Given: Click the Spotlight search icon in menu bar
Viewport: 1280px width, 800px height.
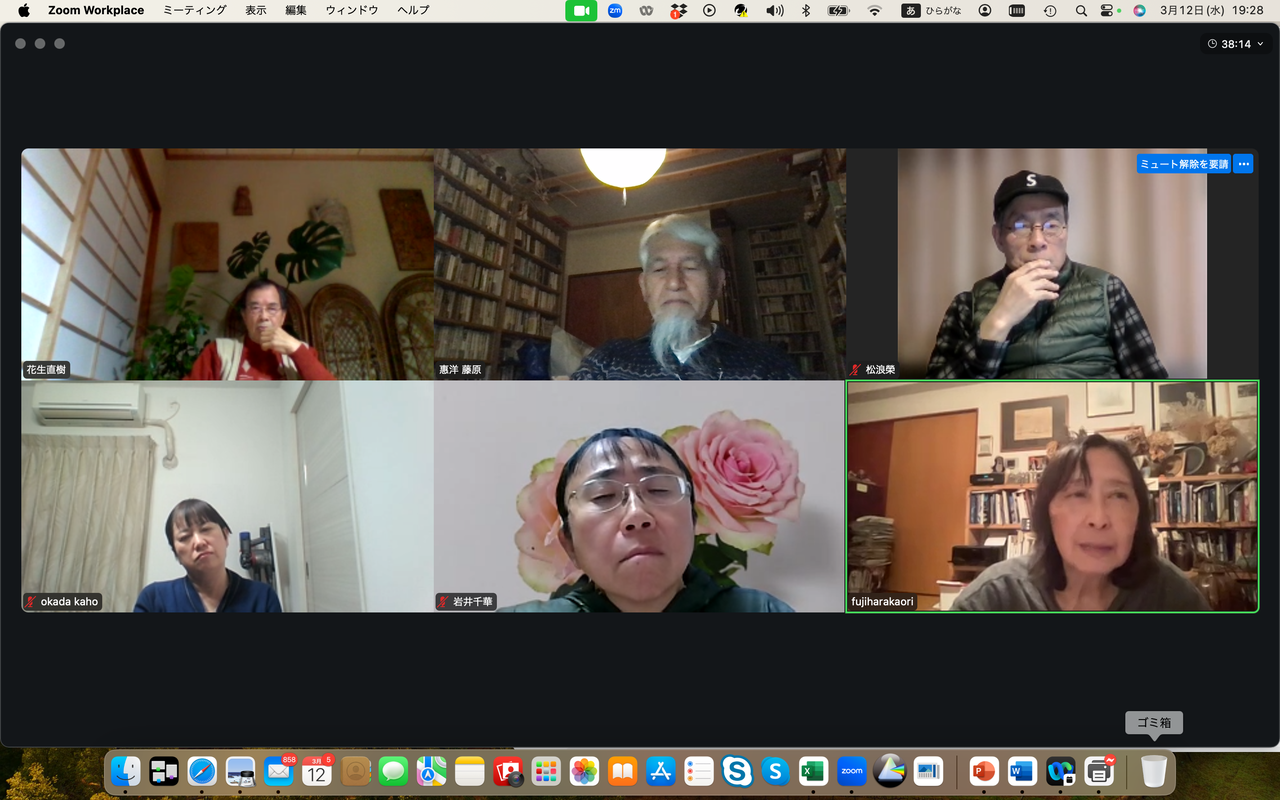Looking at the screenshot, I should tap(1081, 10).
